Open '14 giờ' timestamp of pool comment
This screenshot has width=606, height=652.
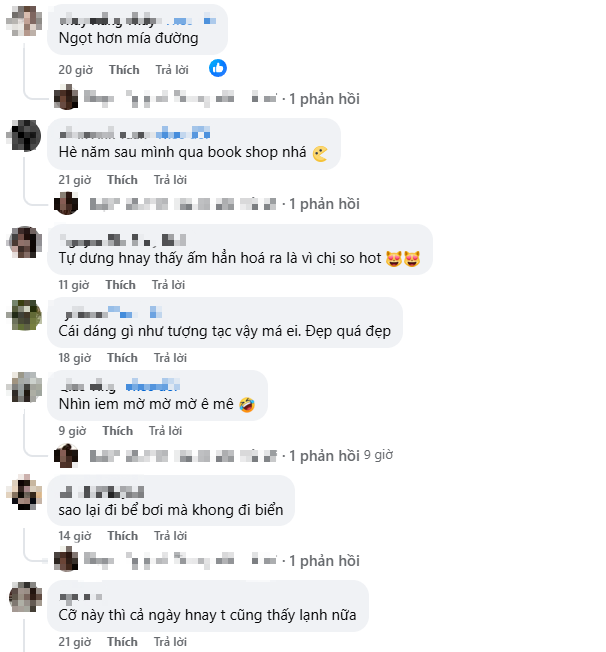(x=75, y=536)
